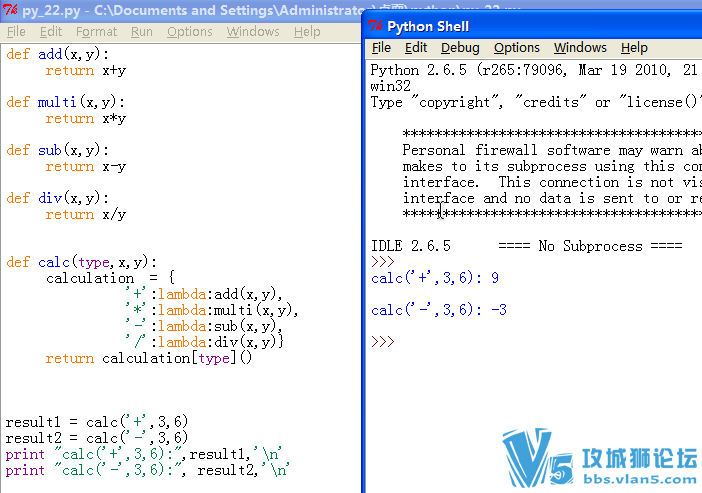The width and height of the screenshot is (702, 493).
Task: Click the 'calculation = {' line
Action: tap(111, 278)
